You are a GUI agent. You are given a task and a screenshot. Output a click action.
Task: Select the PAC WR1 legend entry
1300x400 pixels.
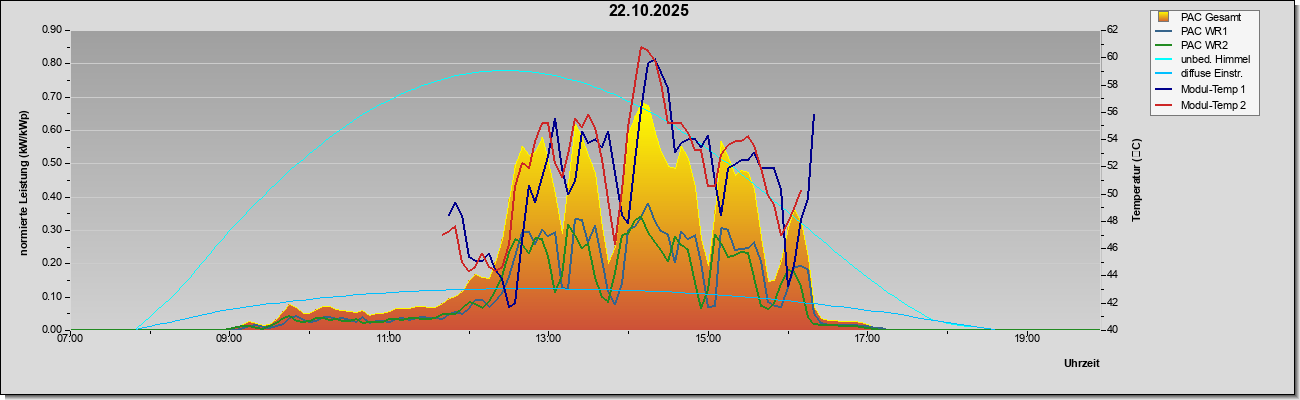coord(1205,31)
